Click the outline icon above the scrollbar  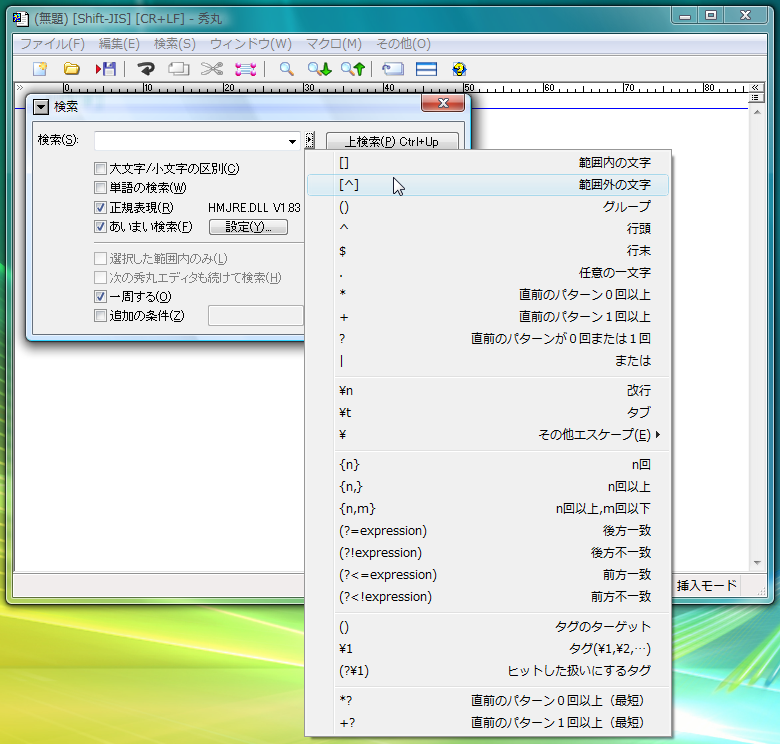pyautogui.click(x=755, y=98)
